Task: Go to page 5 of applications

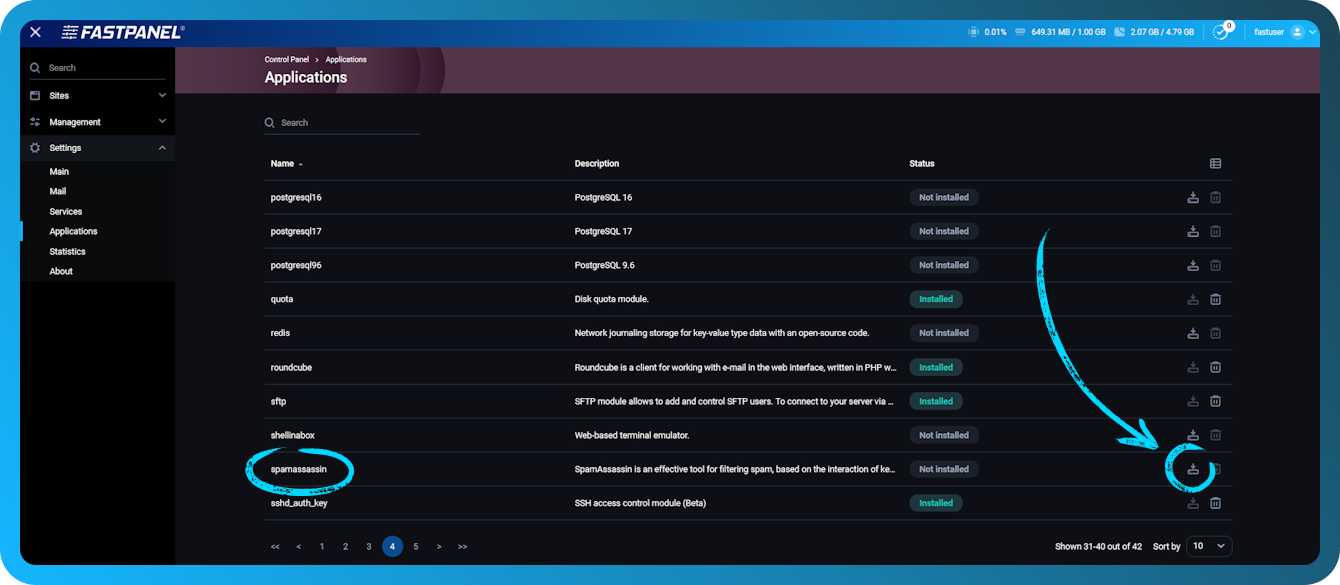Action: pyautogui.click(x=415, y=546)
